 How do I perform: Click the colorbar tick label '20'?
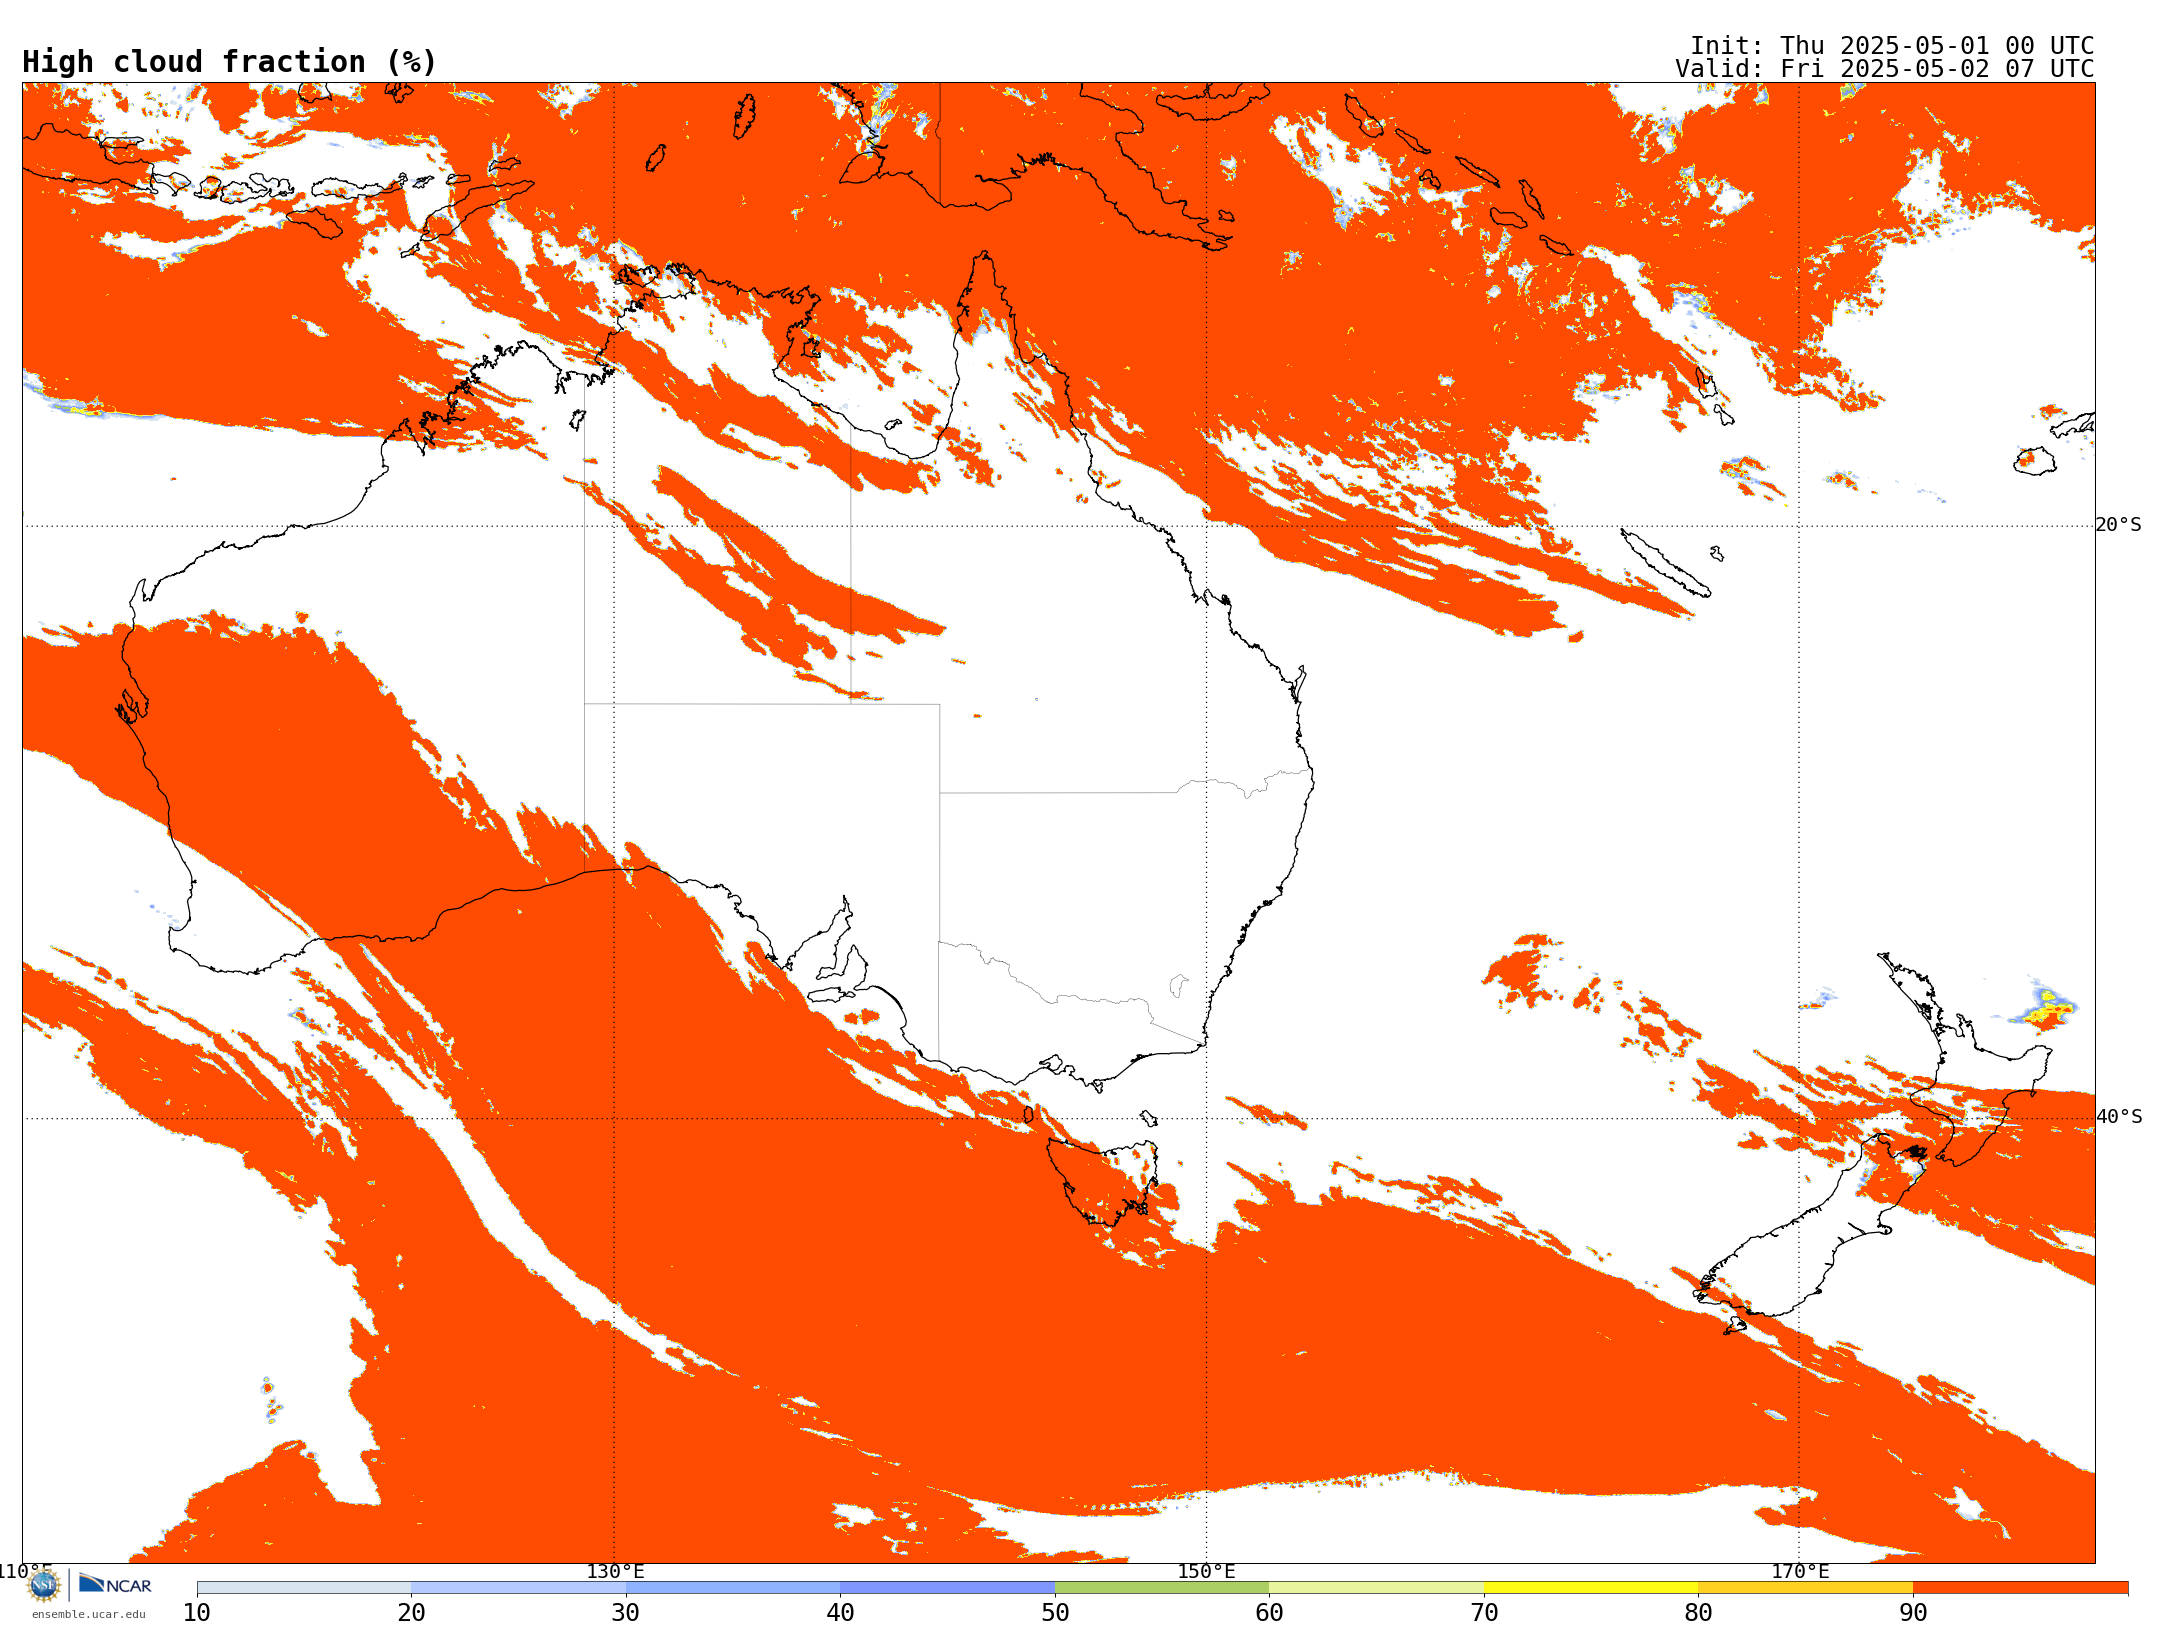pos(411,1613)
